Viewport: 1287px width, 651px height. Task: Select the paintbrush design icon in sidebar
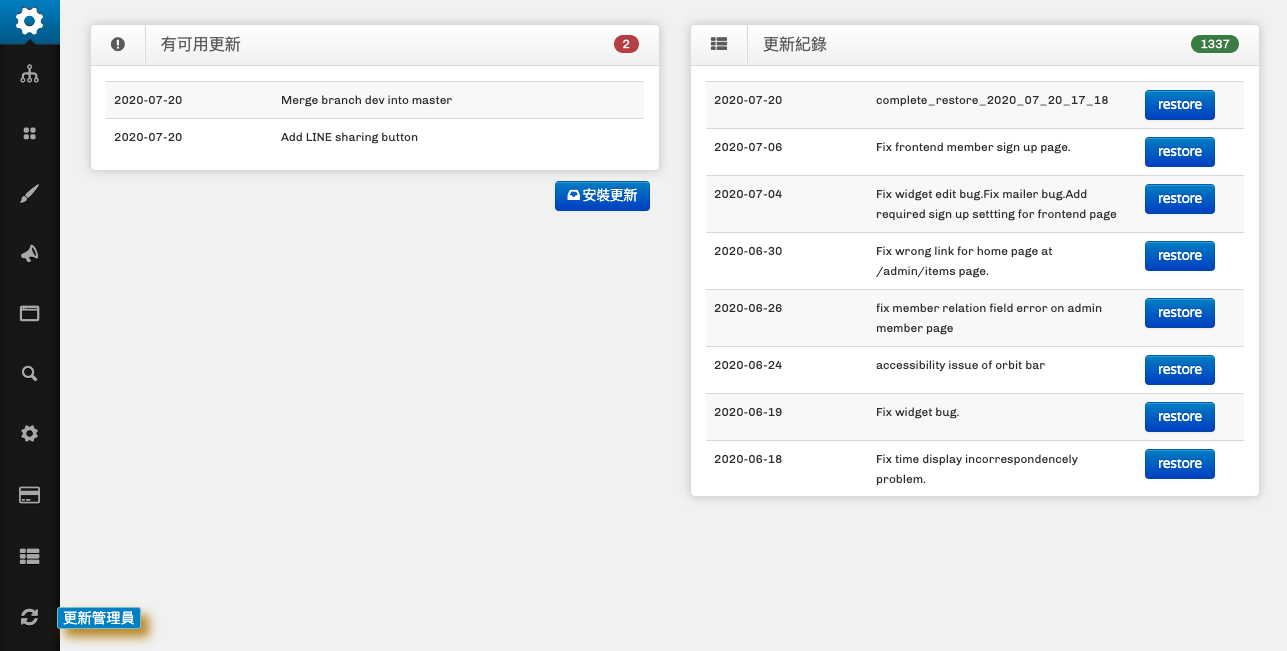29,194
